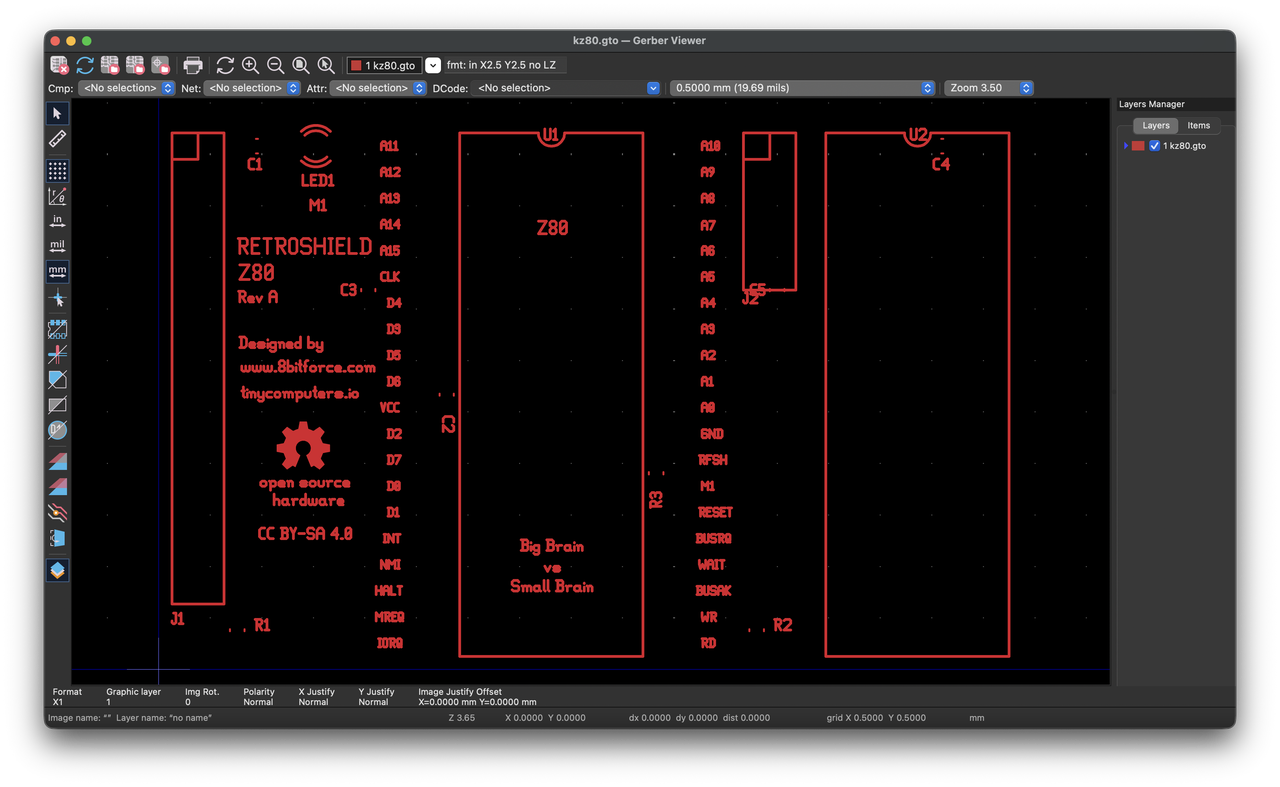Switch units to mils
The image size is (1280, 787).
tap(57, 244)
